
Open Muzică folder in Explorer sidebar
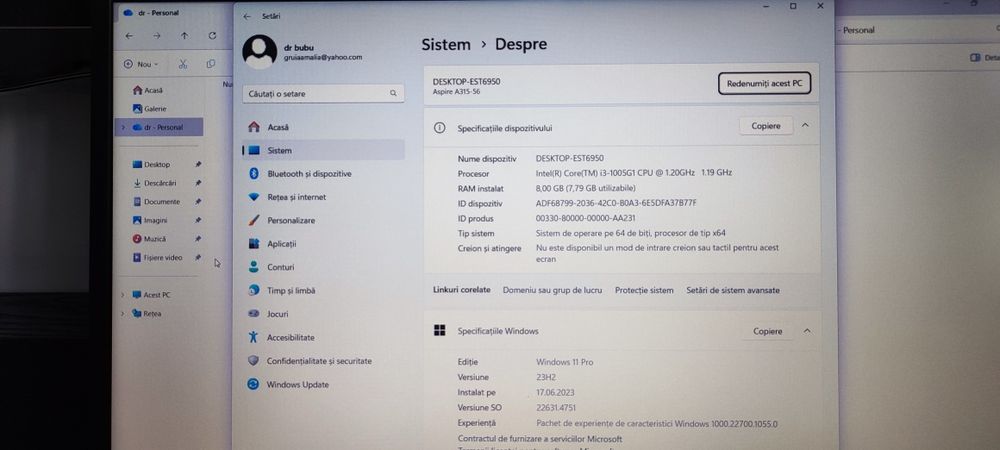click(149, 238)
